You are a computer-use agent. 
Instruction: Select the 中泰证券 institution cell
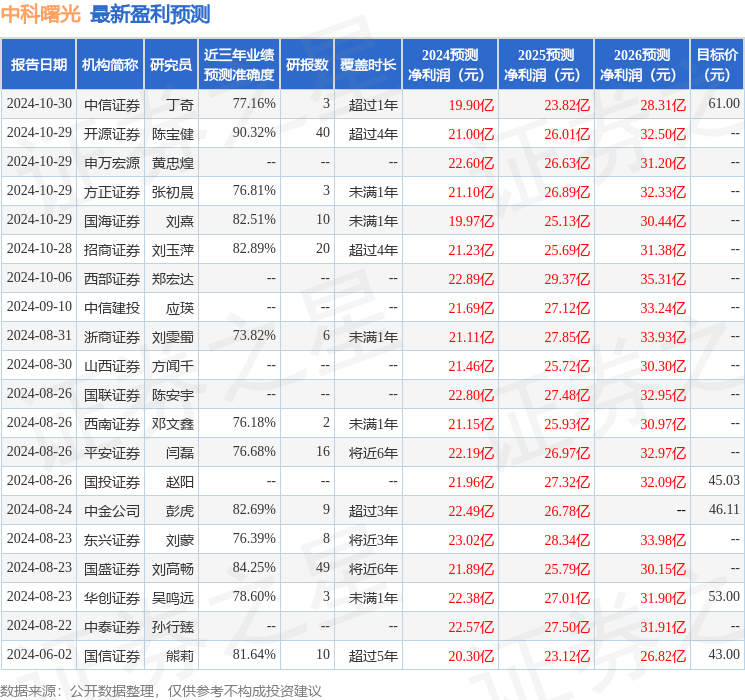click(x=112, y=627)
